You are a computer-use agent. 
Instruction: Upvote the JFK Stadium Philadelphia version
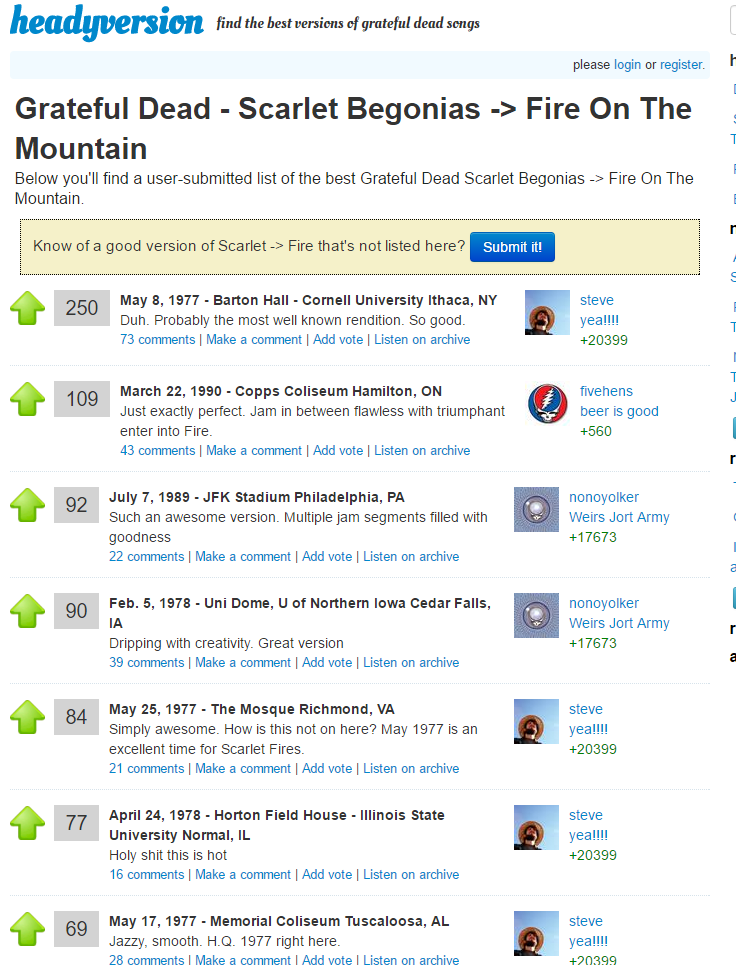point(28,505)
